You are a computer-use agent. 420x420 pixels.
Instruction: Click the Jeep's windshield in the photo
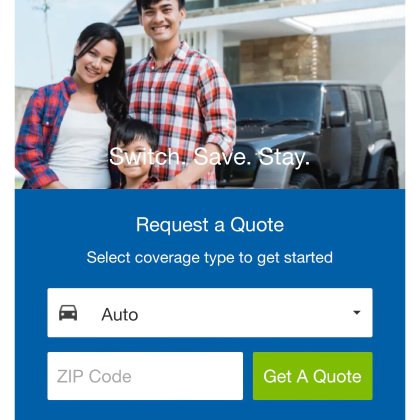tap(277, 107)
